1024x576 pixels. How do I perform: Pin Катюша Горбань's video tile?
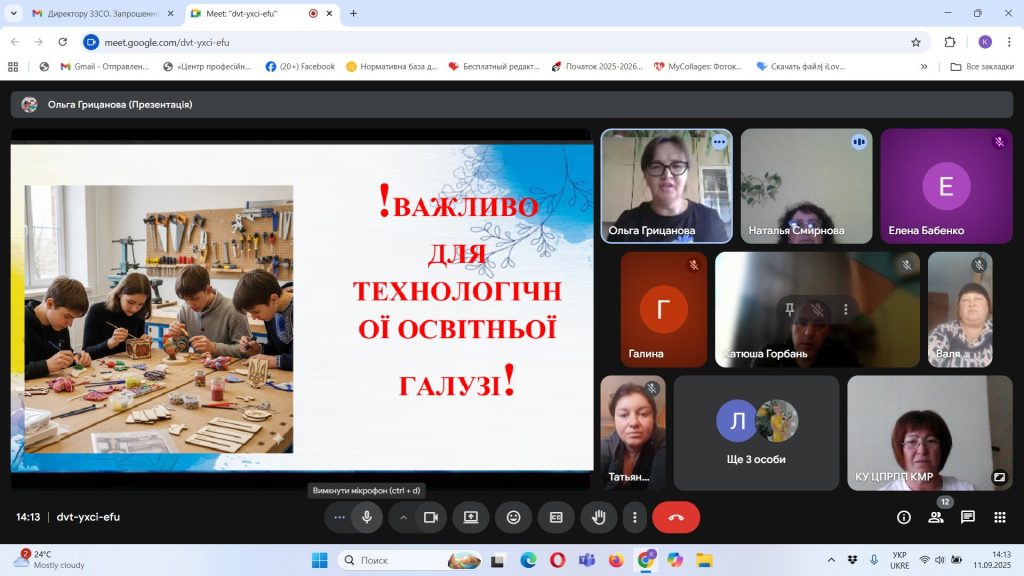(790, 309)
